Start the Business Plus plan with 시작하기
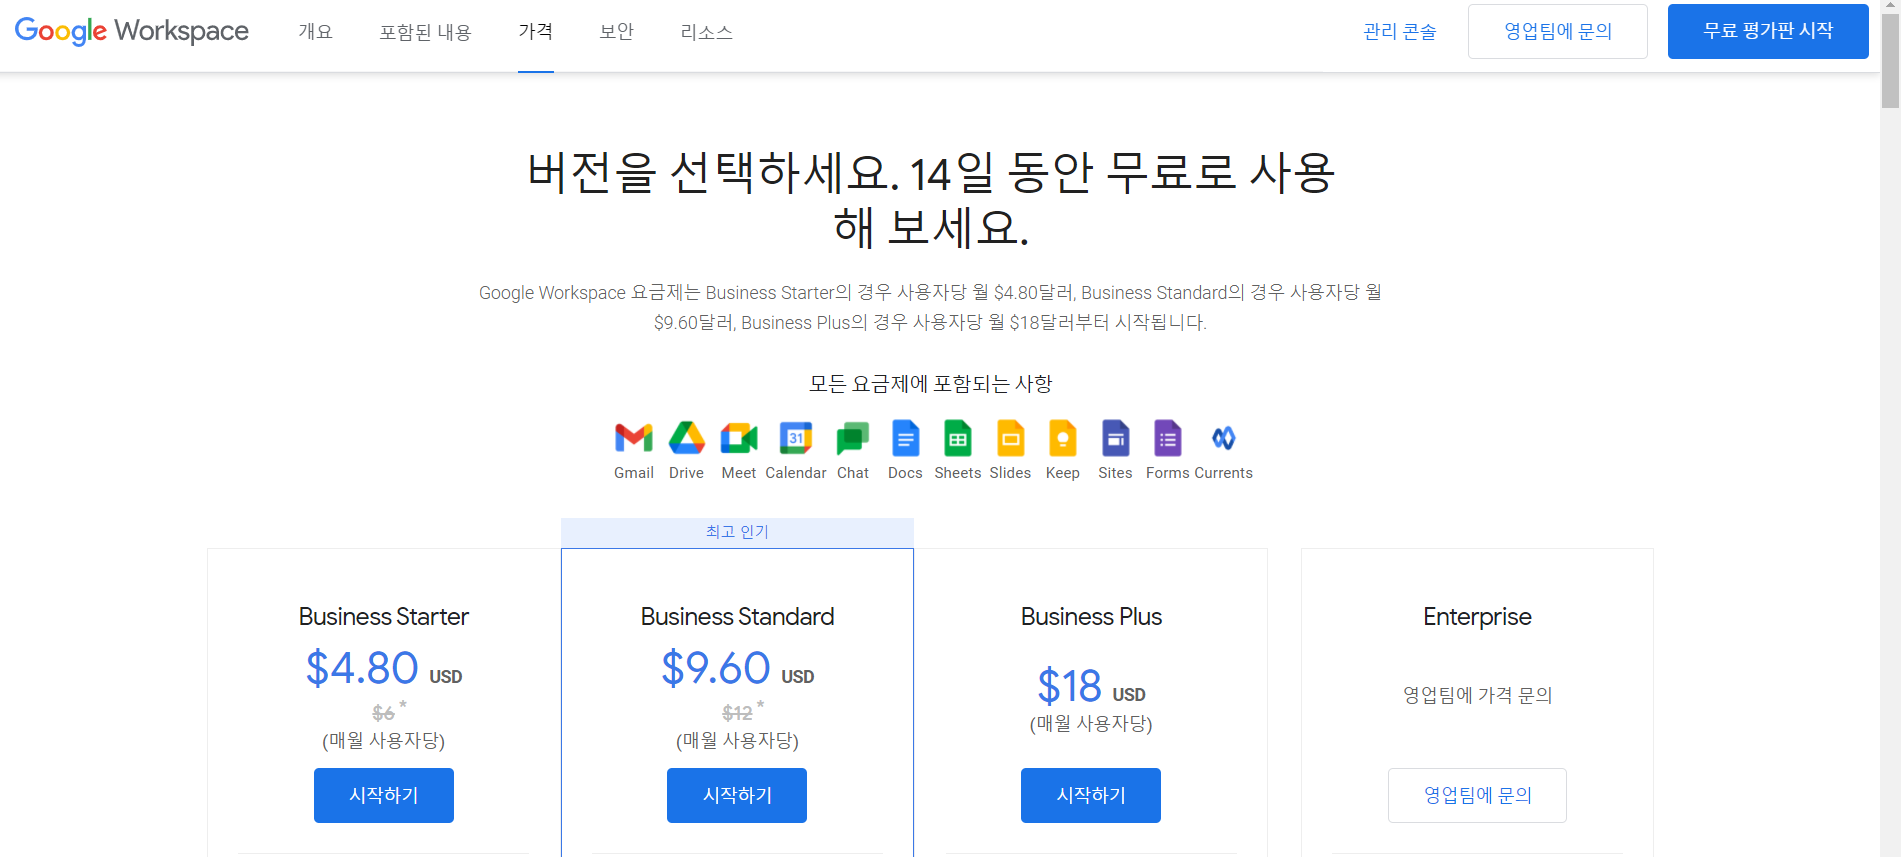The height and width of the screenshot is (857, 1901). [1091, 795]
